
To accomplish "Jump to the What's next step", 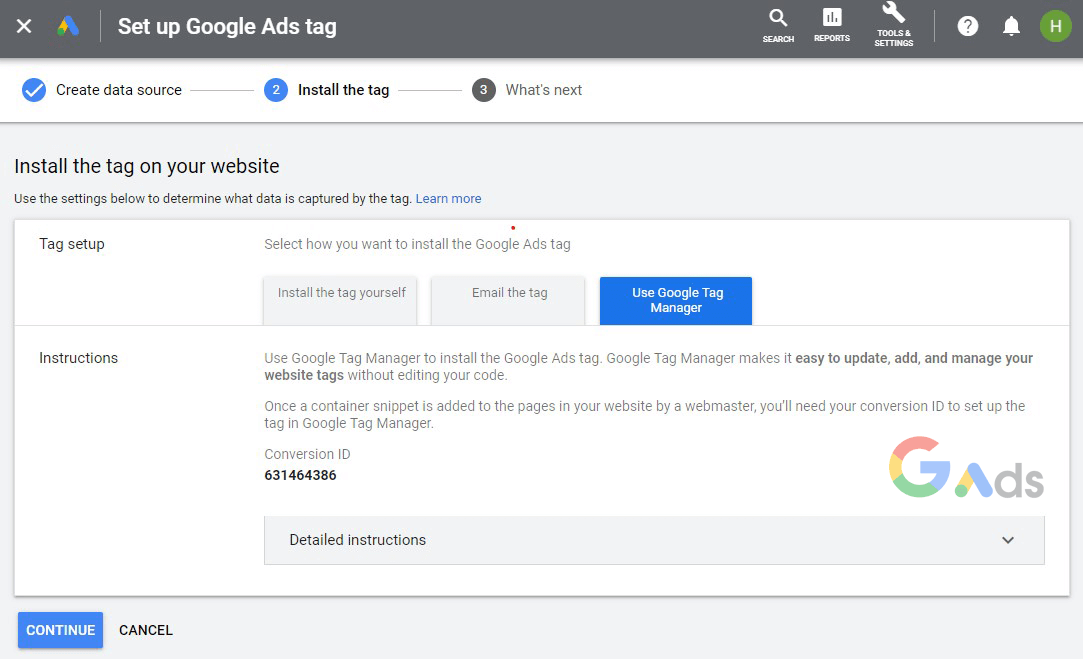I will point(543,90).
